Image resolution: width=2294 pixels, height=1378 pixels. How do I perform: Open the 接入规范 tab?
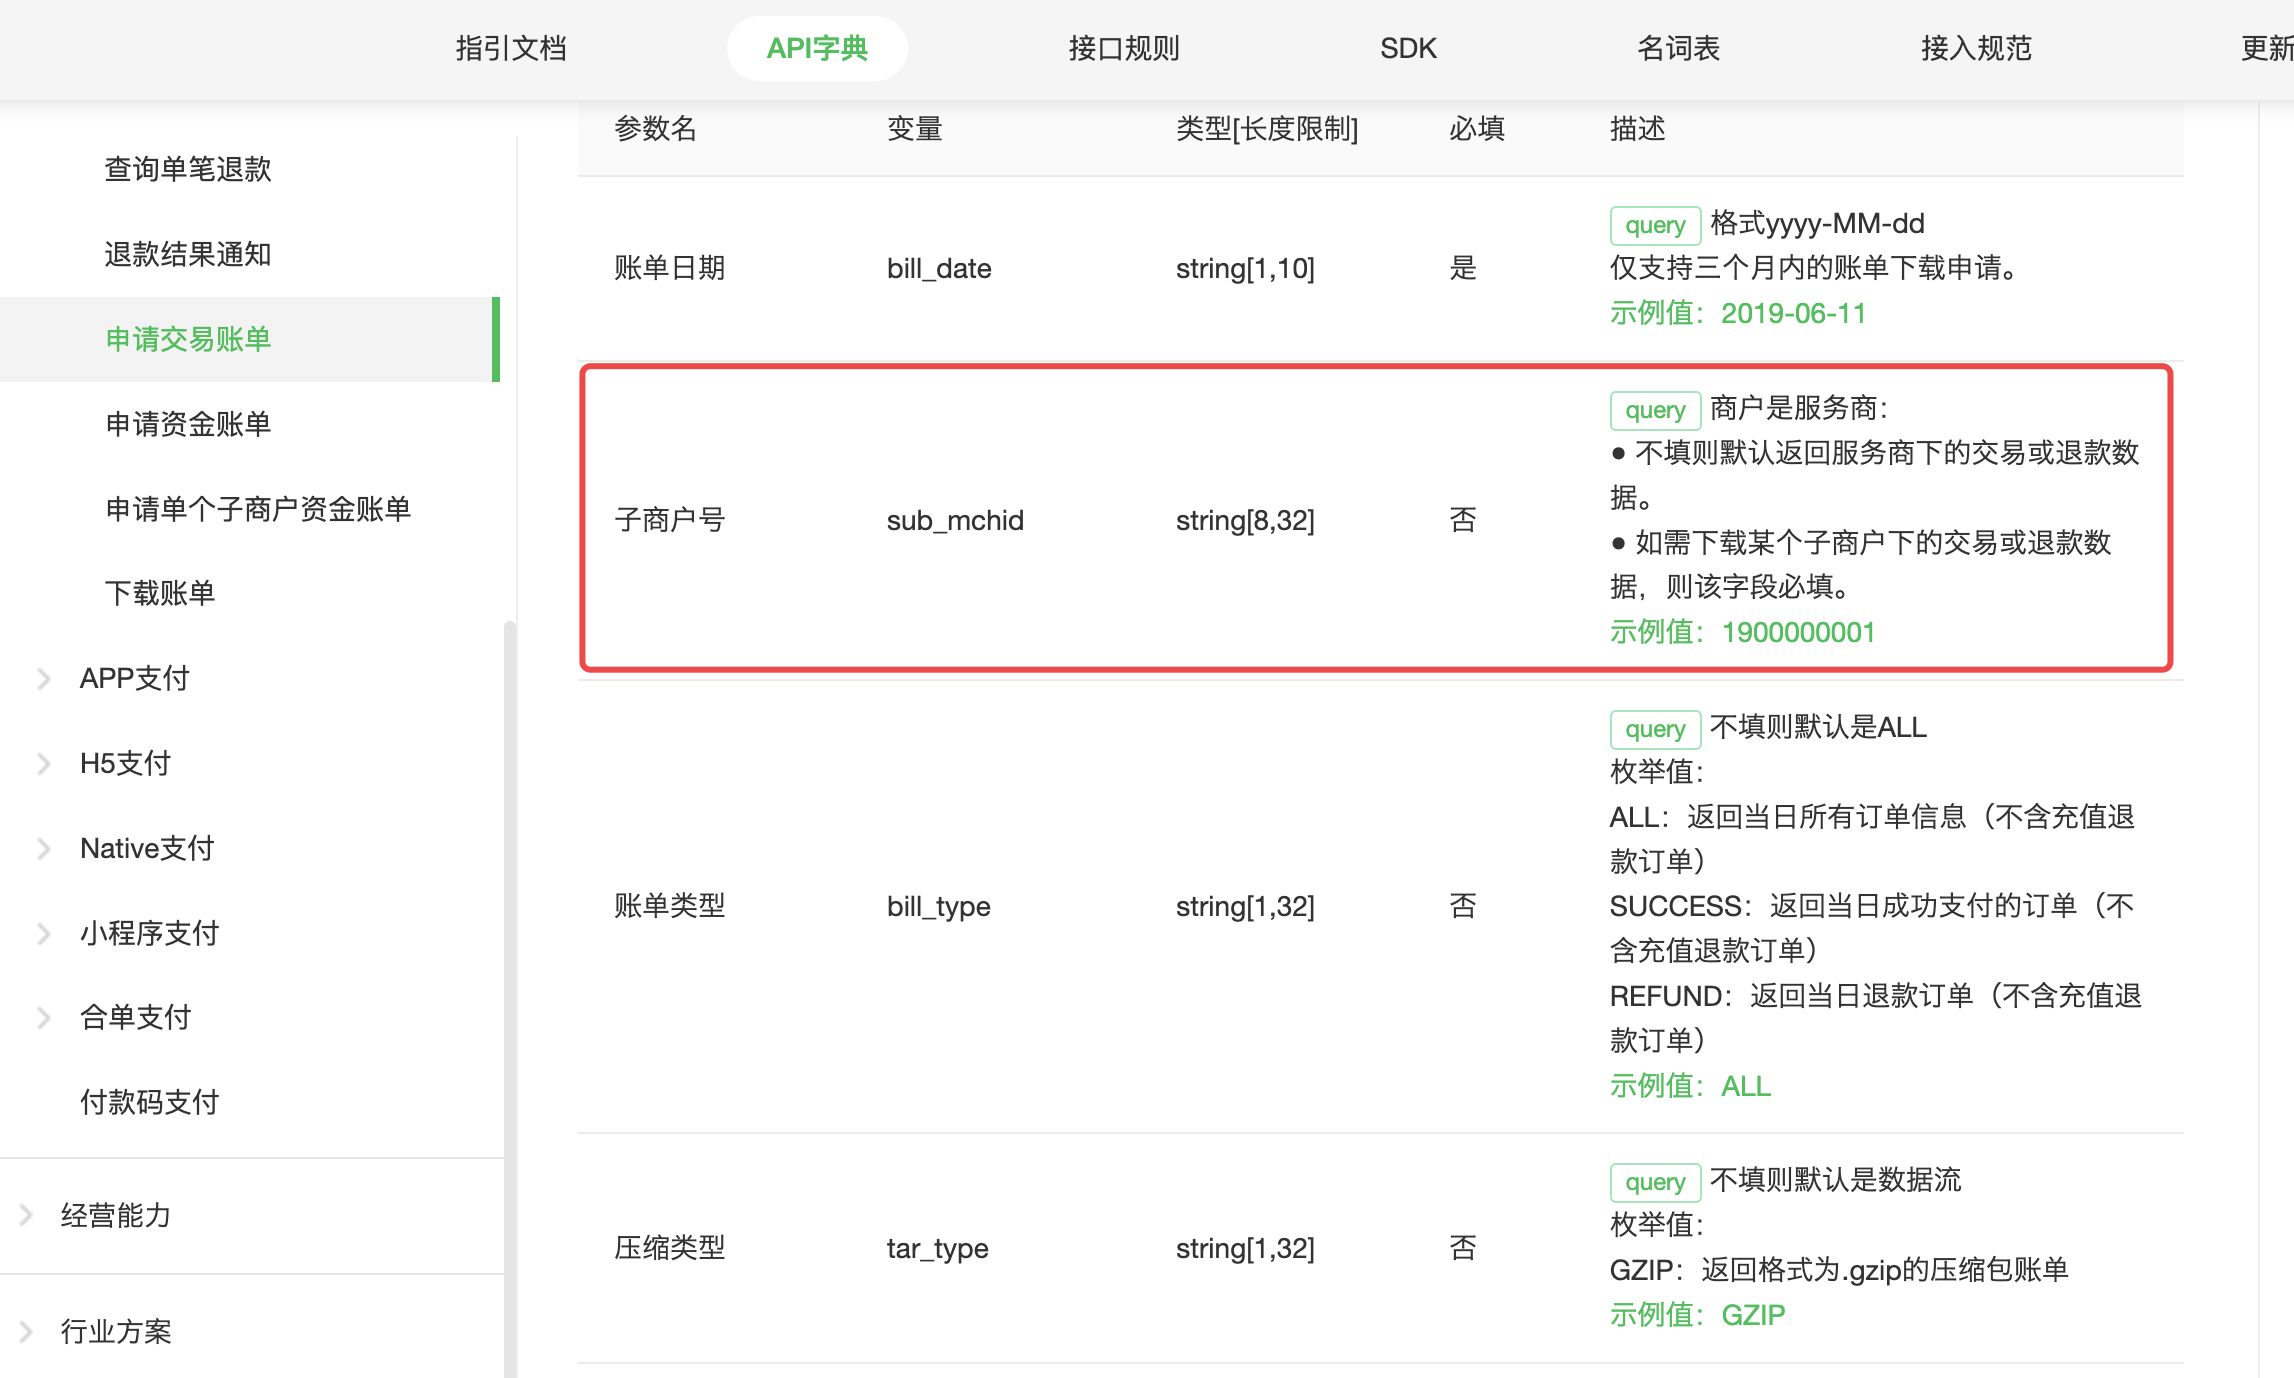pyautogui.click(x=1975, y=48)
